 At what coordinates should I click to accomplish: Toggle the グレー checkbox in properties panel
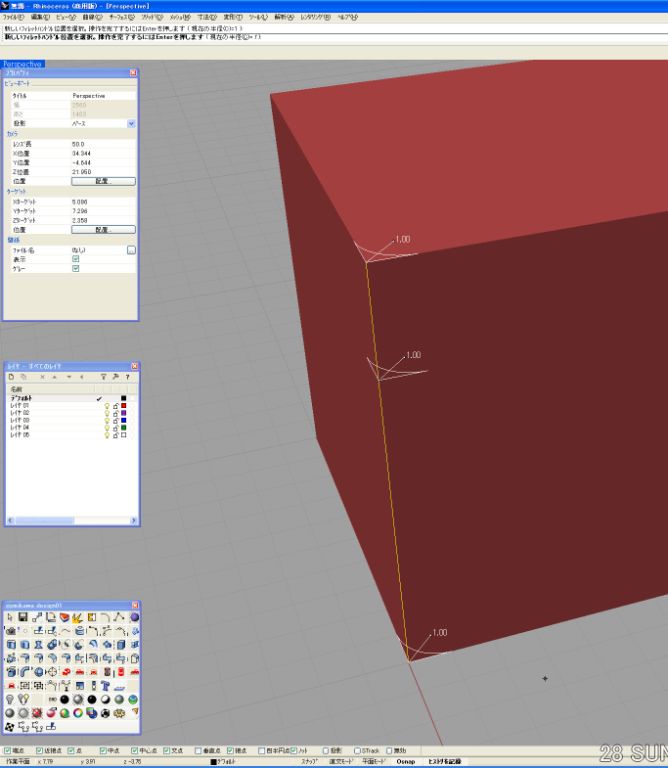tap(76, 268)
